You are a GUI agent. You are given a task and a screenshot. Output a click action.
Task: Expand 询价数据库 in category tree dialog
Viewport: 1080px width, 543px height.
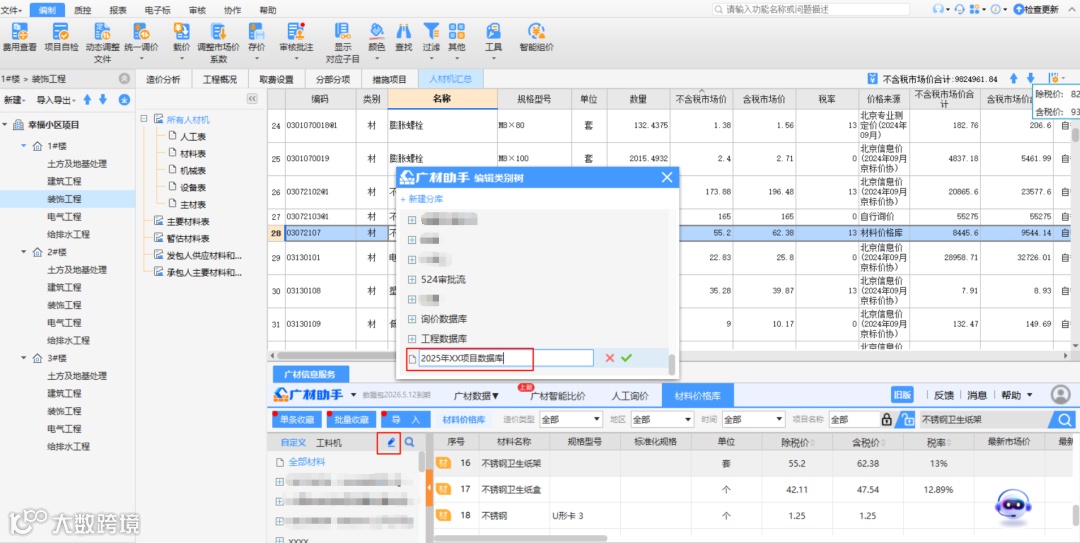pyautogui.click(x=412, y=319)
